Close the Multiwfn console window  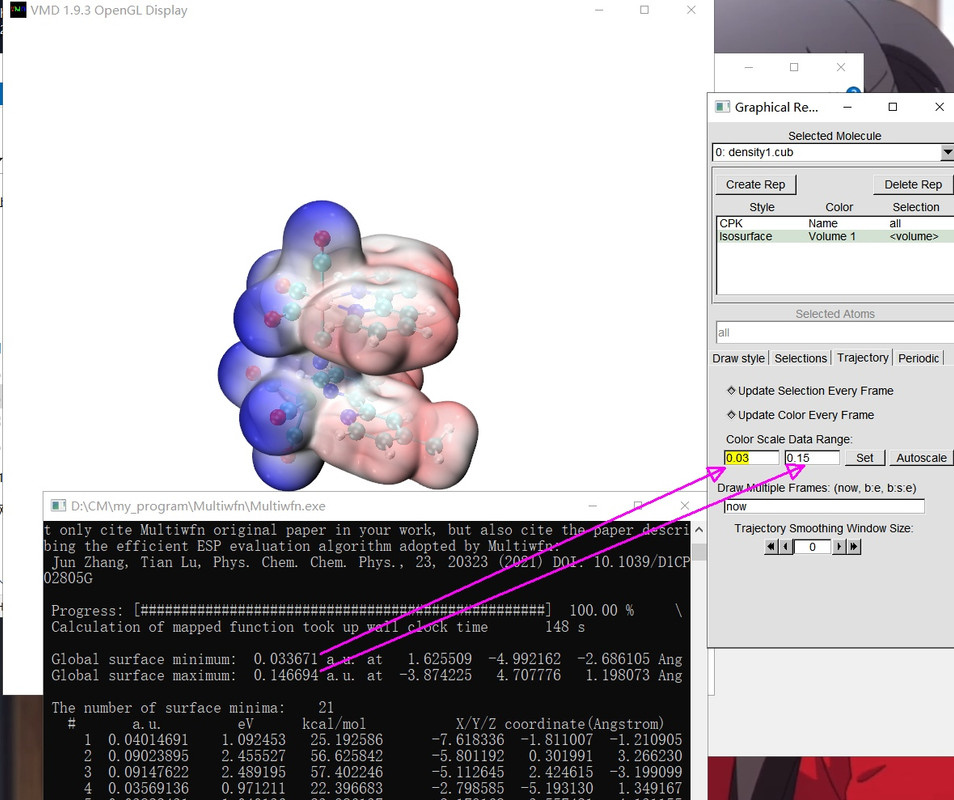[684, 506]
